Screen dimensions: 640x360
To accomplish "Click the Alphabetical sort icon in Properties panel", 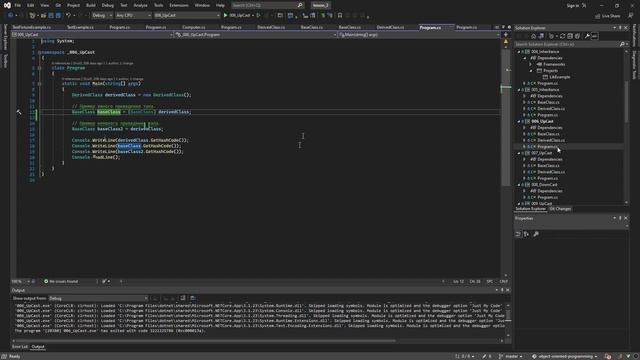I will [x=527, y=234].
